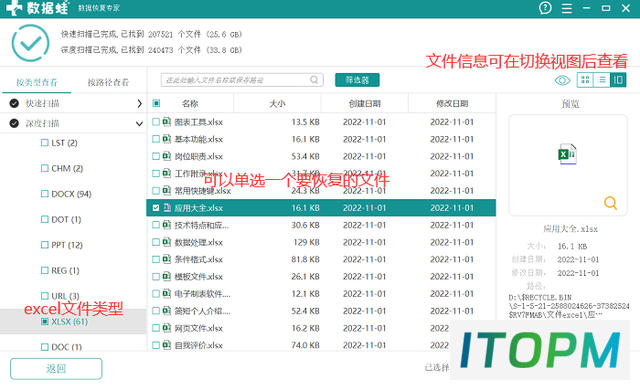Viewport: 640px width, 390px height.
Task: Click the Excel icon beside 基本功能.xlsx
Action: click(x=167, y=139)
